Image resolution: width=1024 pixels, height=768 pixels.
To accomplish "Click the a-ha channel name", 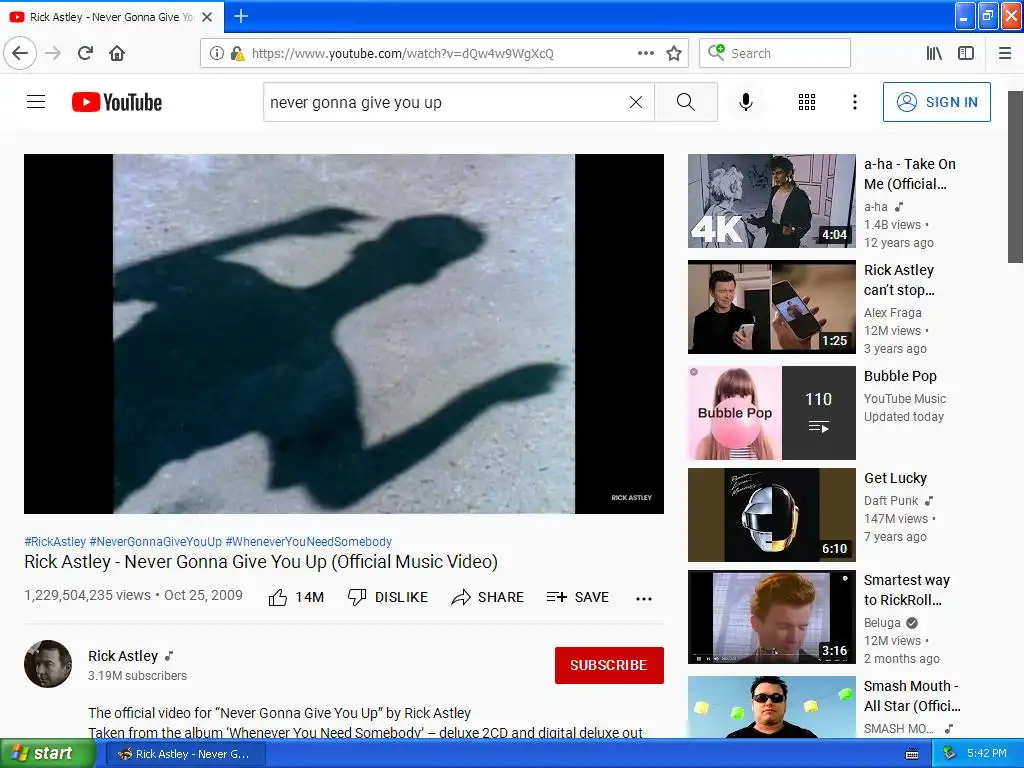I will (876, 207).
